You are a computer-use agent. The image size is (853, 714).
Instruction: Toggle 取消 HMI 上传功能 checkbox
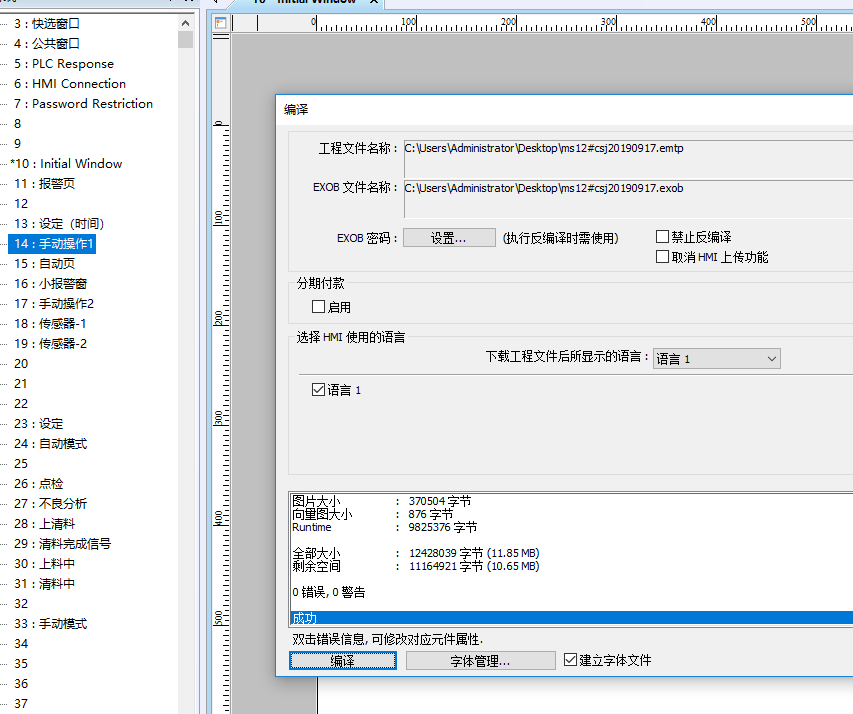[x=662, y=257]
